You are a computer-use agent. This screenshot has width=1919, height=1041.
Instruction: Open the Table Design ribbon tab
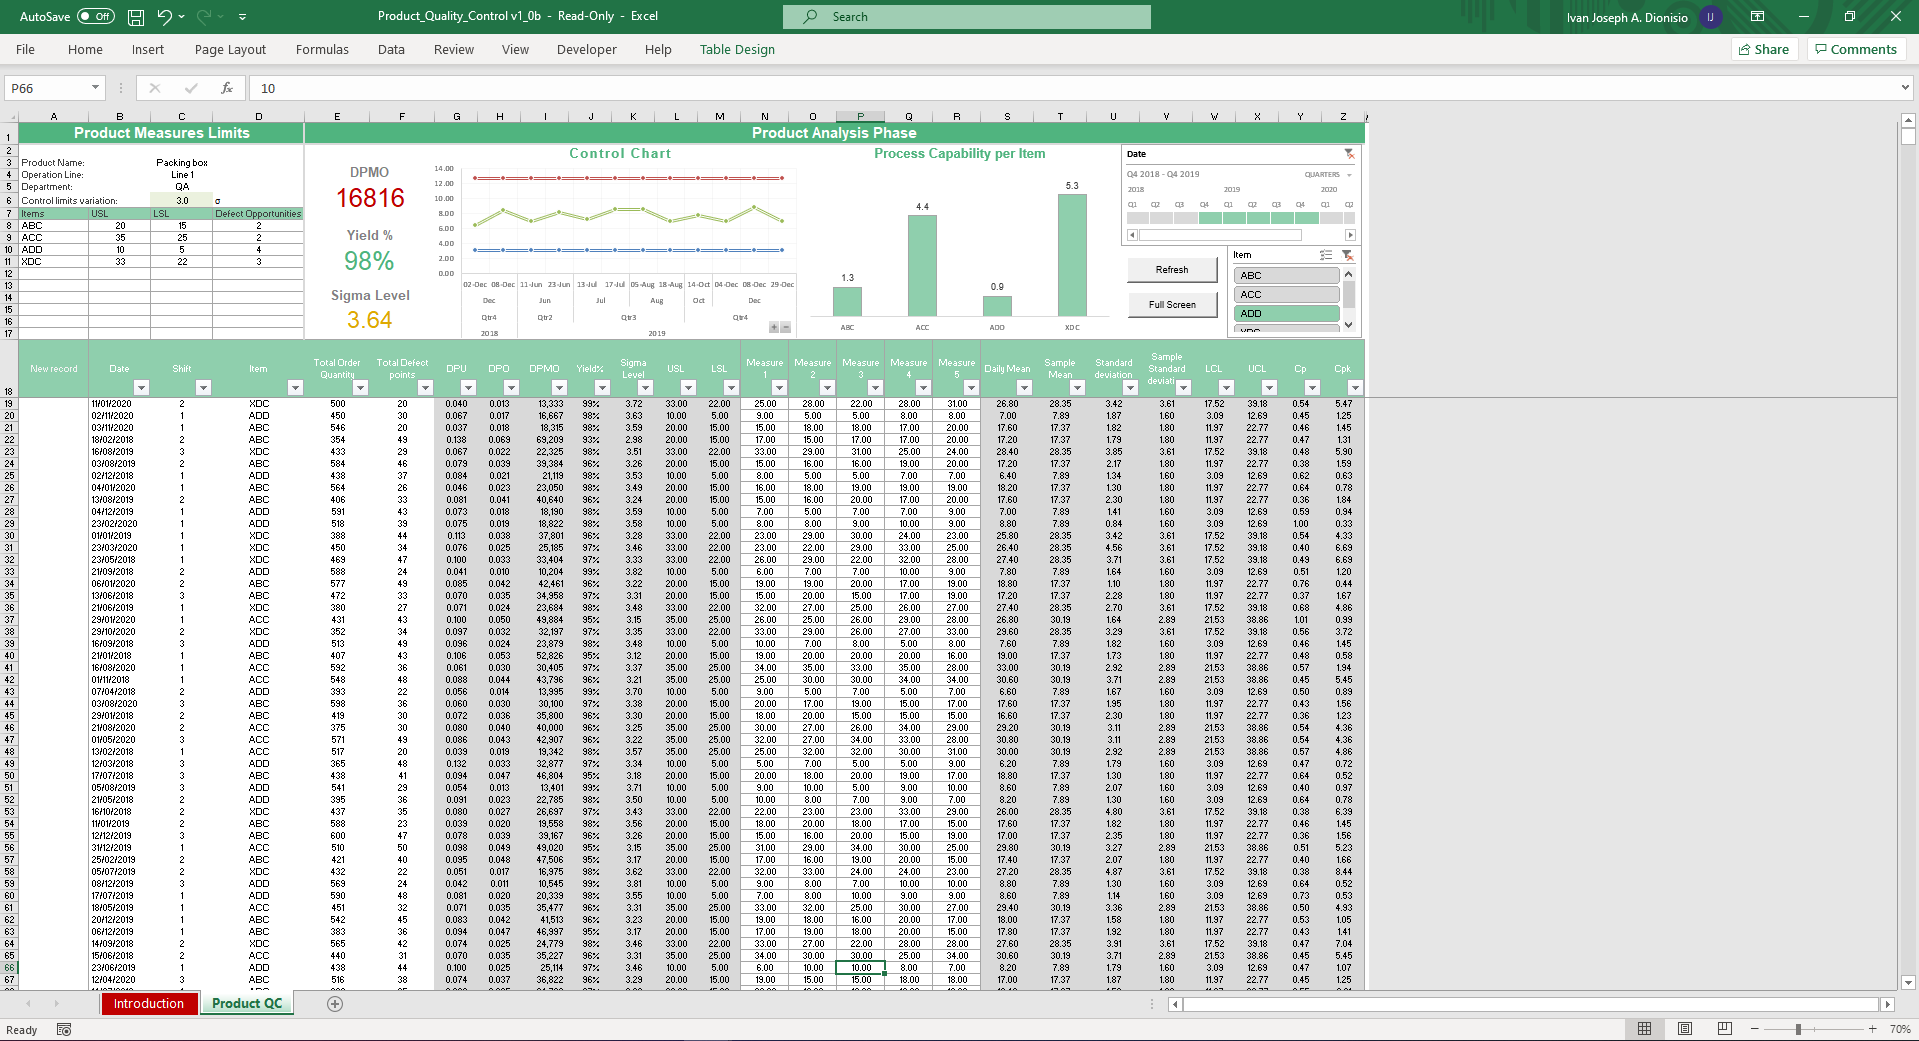[737, 50]
